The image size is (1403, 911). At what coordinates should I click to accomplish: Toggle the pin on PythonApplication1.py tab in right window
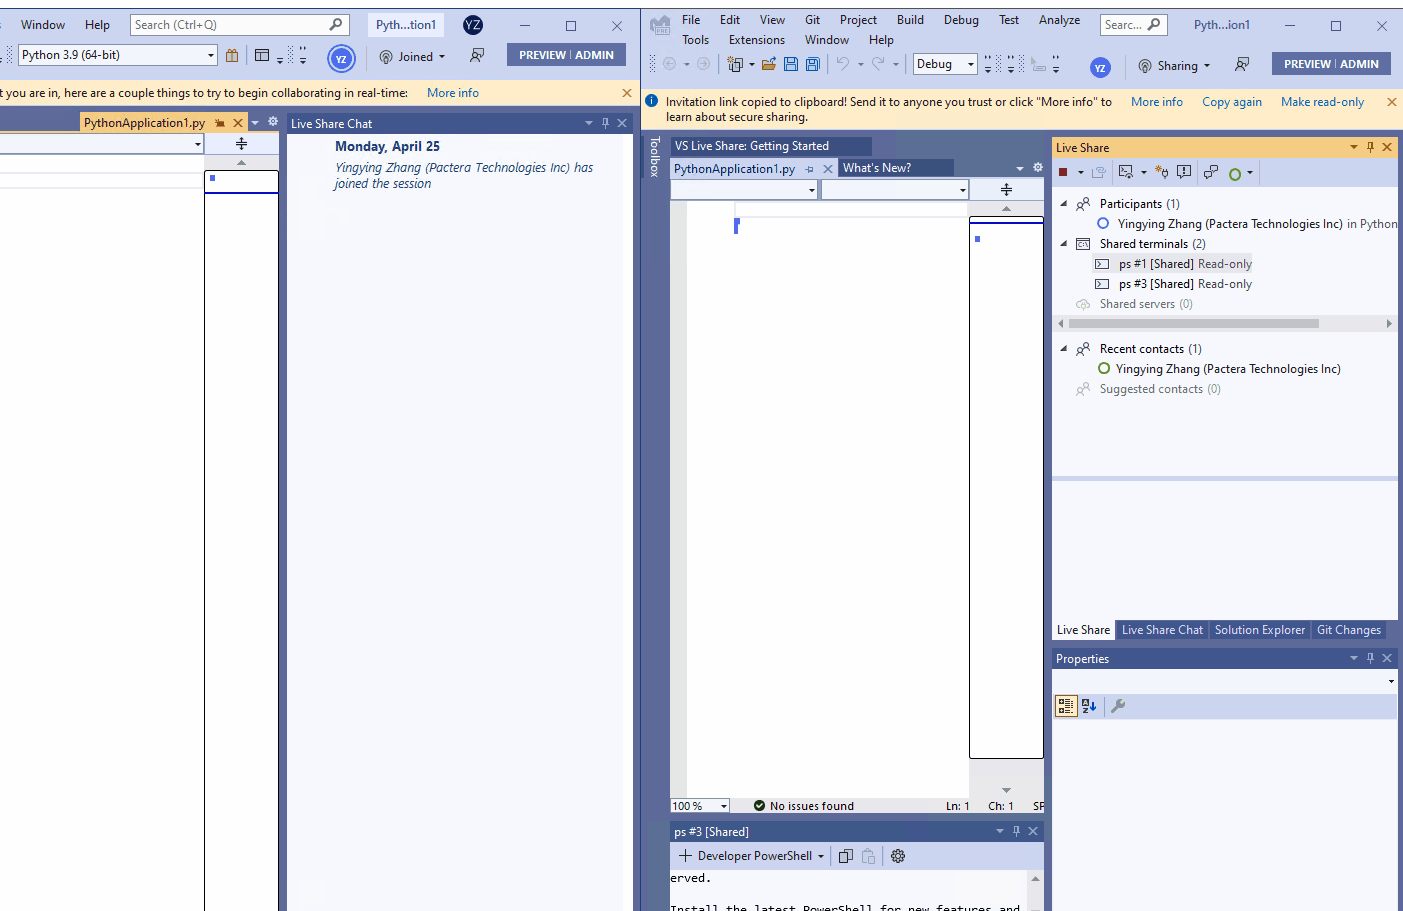pyautogui.click(x=809, y=169)
